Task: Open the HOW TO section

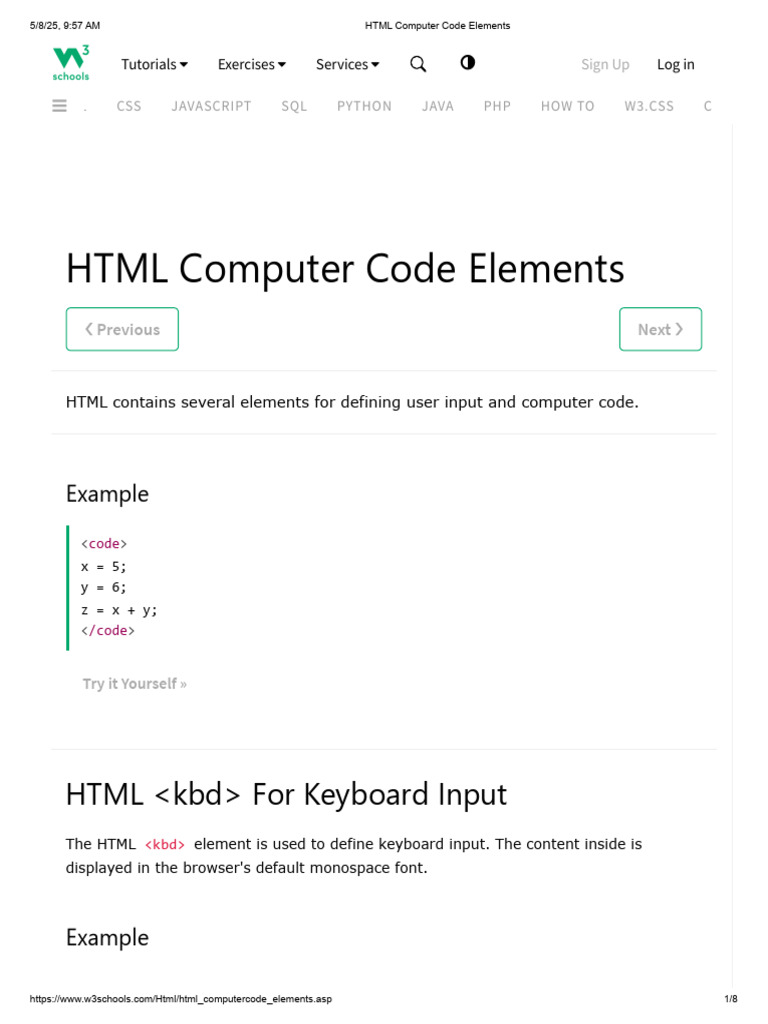Action: click(x=567, y=106)
